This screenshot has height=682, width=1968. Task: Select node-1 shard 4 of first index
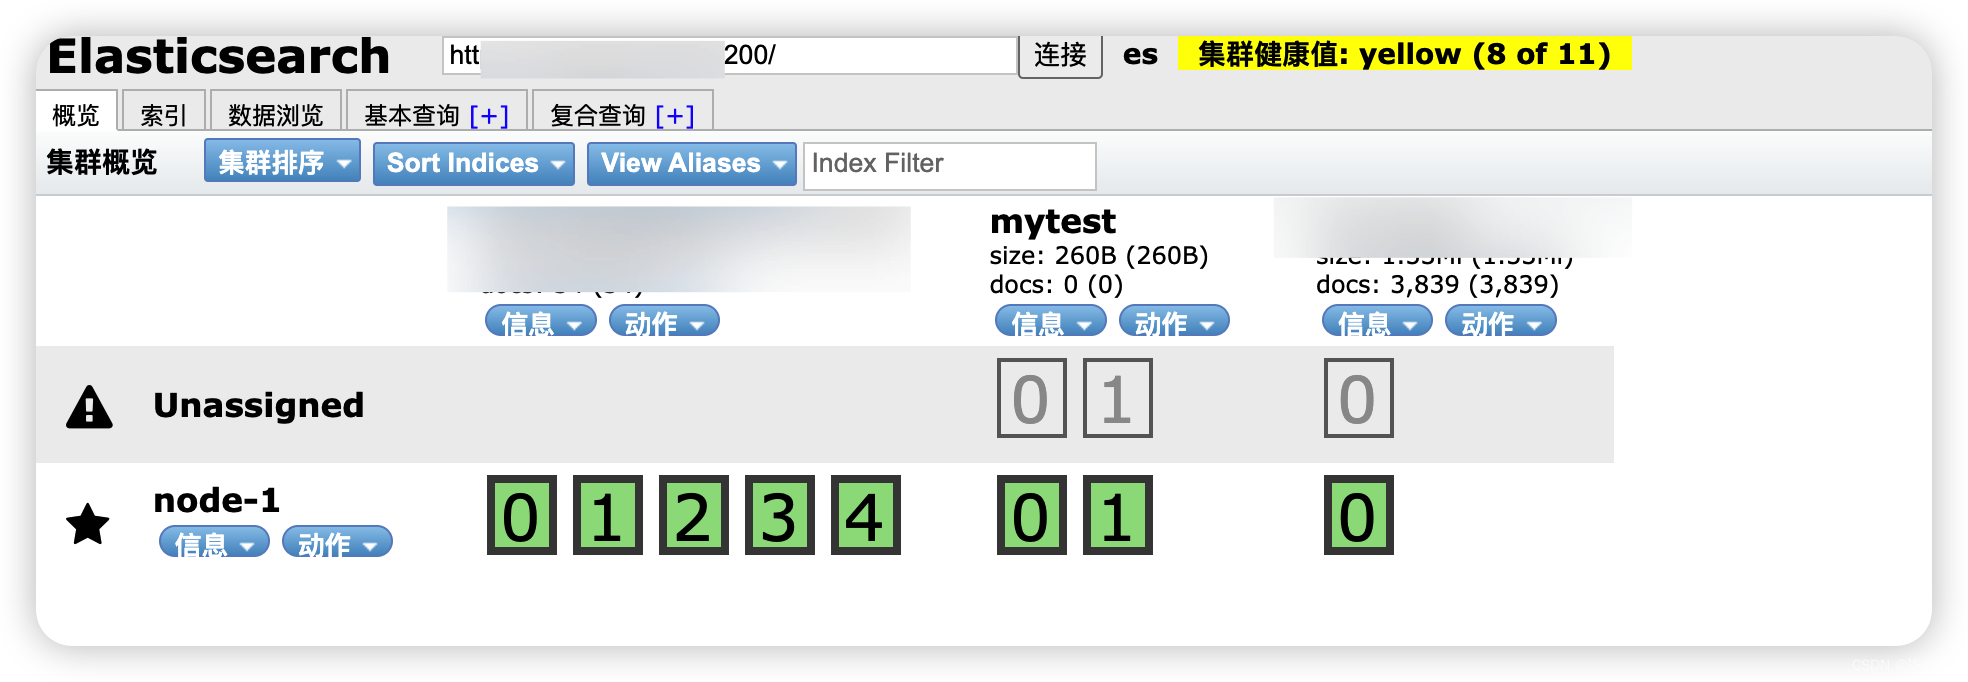point(866,515)
